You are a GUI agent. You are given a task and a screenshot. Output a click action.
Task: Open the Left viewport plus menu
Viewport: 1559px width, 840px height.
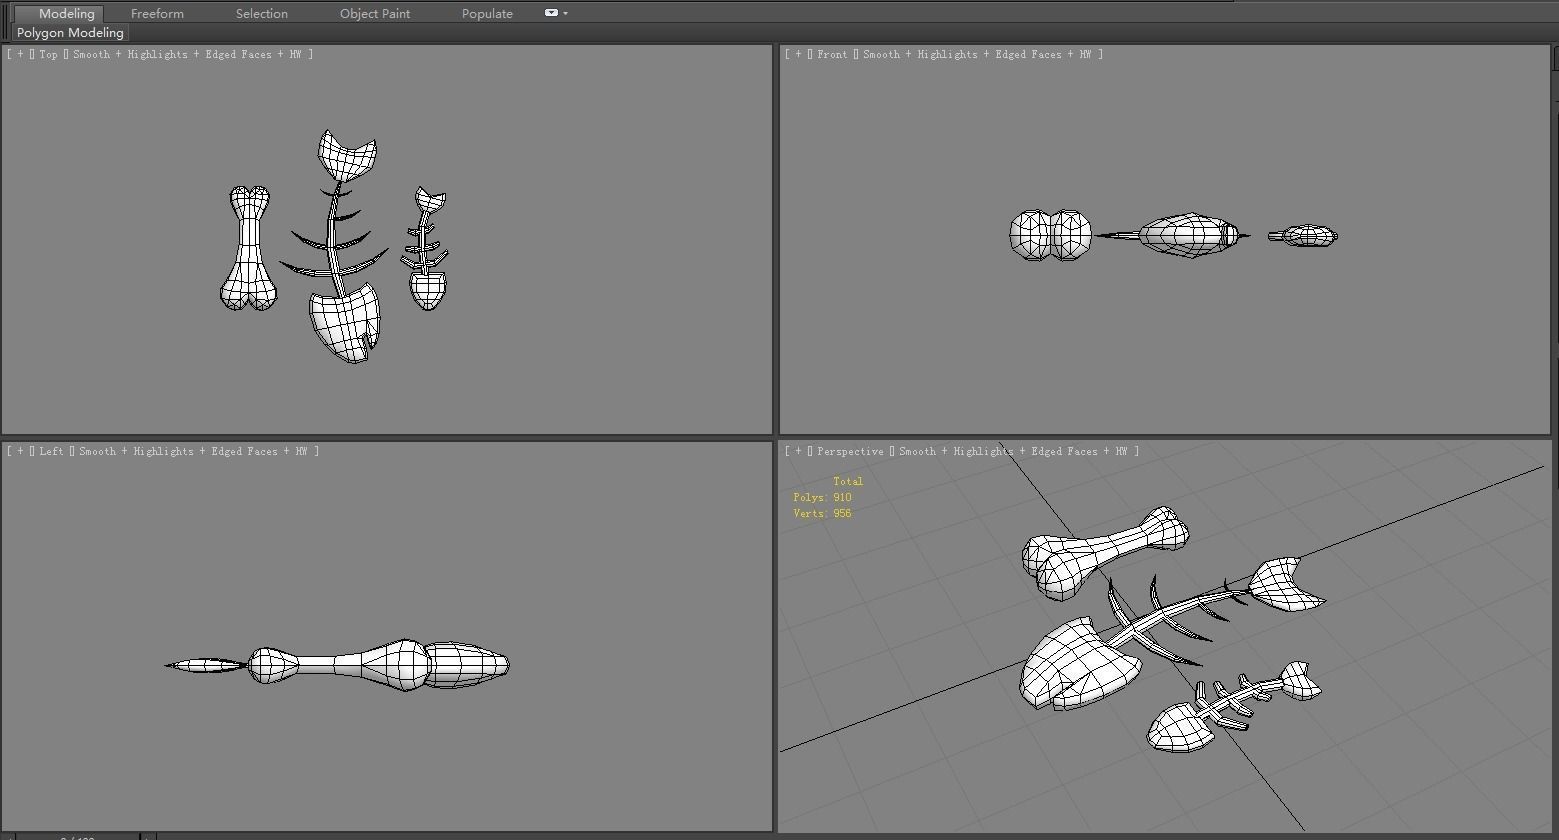point(20,451)
